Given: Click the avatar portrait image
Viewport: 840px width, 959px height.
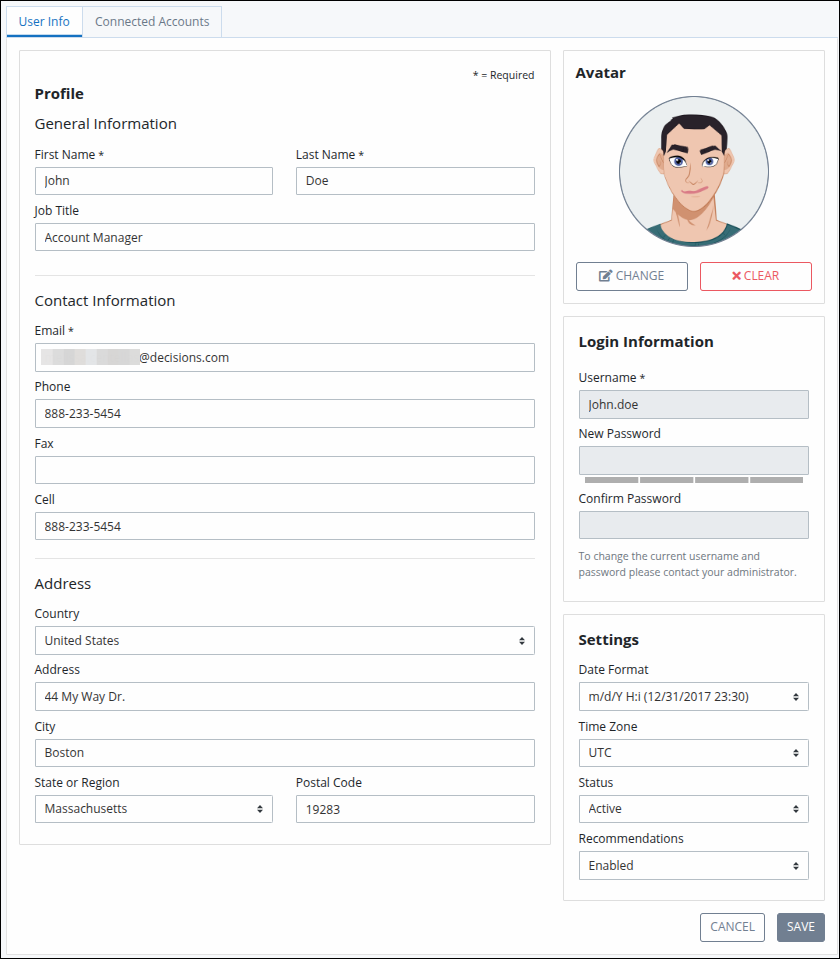Looking at the screenshot, I should point(694,171).
